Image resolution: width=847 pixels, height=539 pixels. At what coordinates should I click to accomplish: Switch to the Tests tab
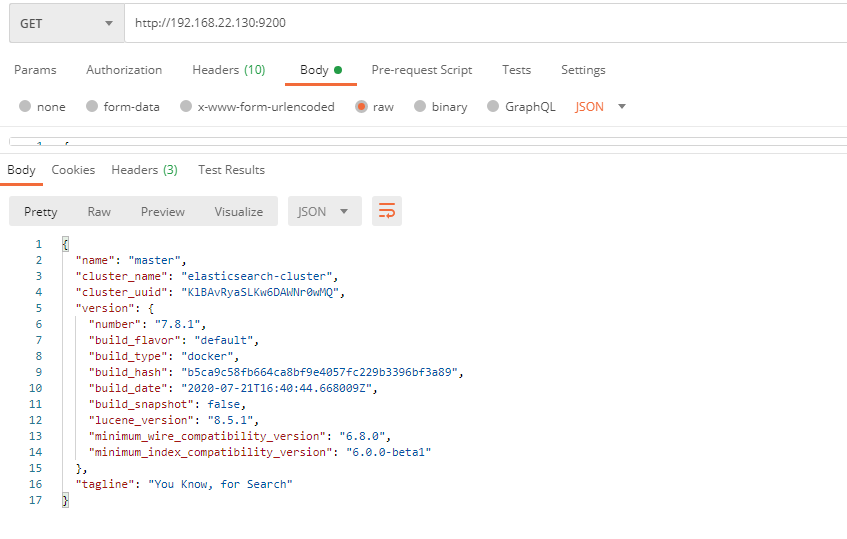point(516,70)
